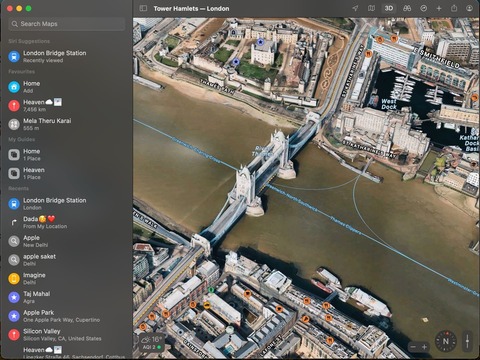Viewport: 480px width, 360px height.
Task: Add Home address in Favourites
Action: pyautogui.click(x=67, y=87)
